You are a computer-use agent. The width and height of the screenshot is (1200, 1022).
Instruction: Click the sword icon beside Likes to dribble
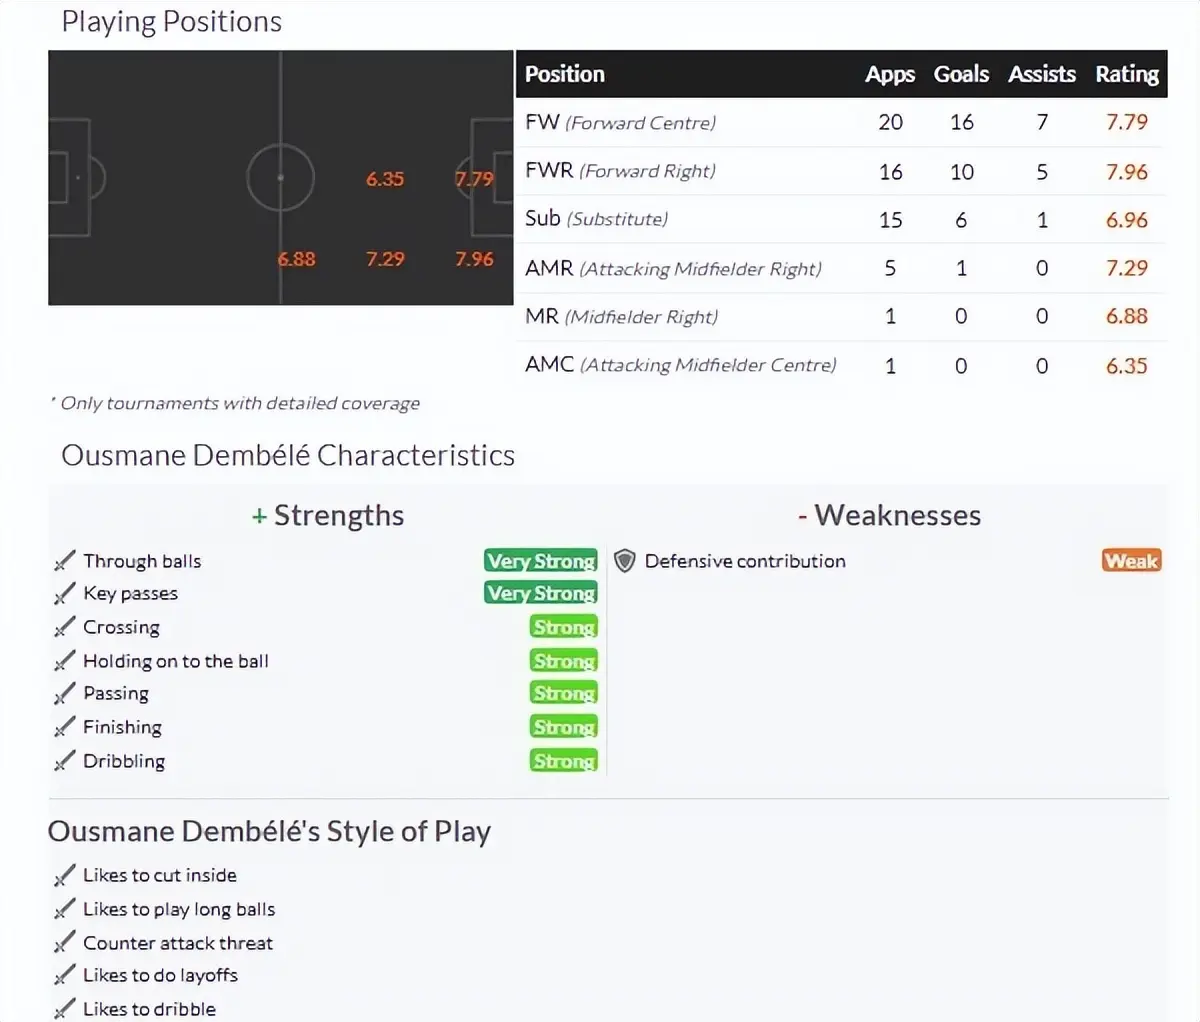pos(65,1008)
